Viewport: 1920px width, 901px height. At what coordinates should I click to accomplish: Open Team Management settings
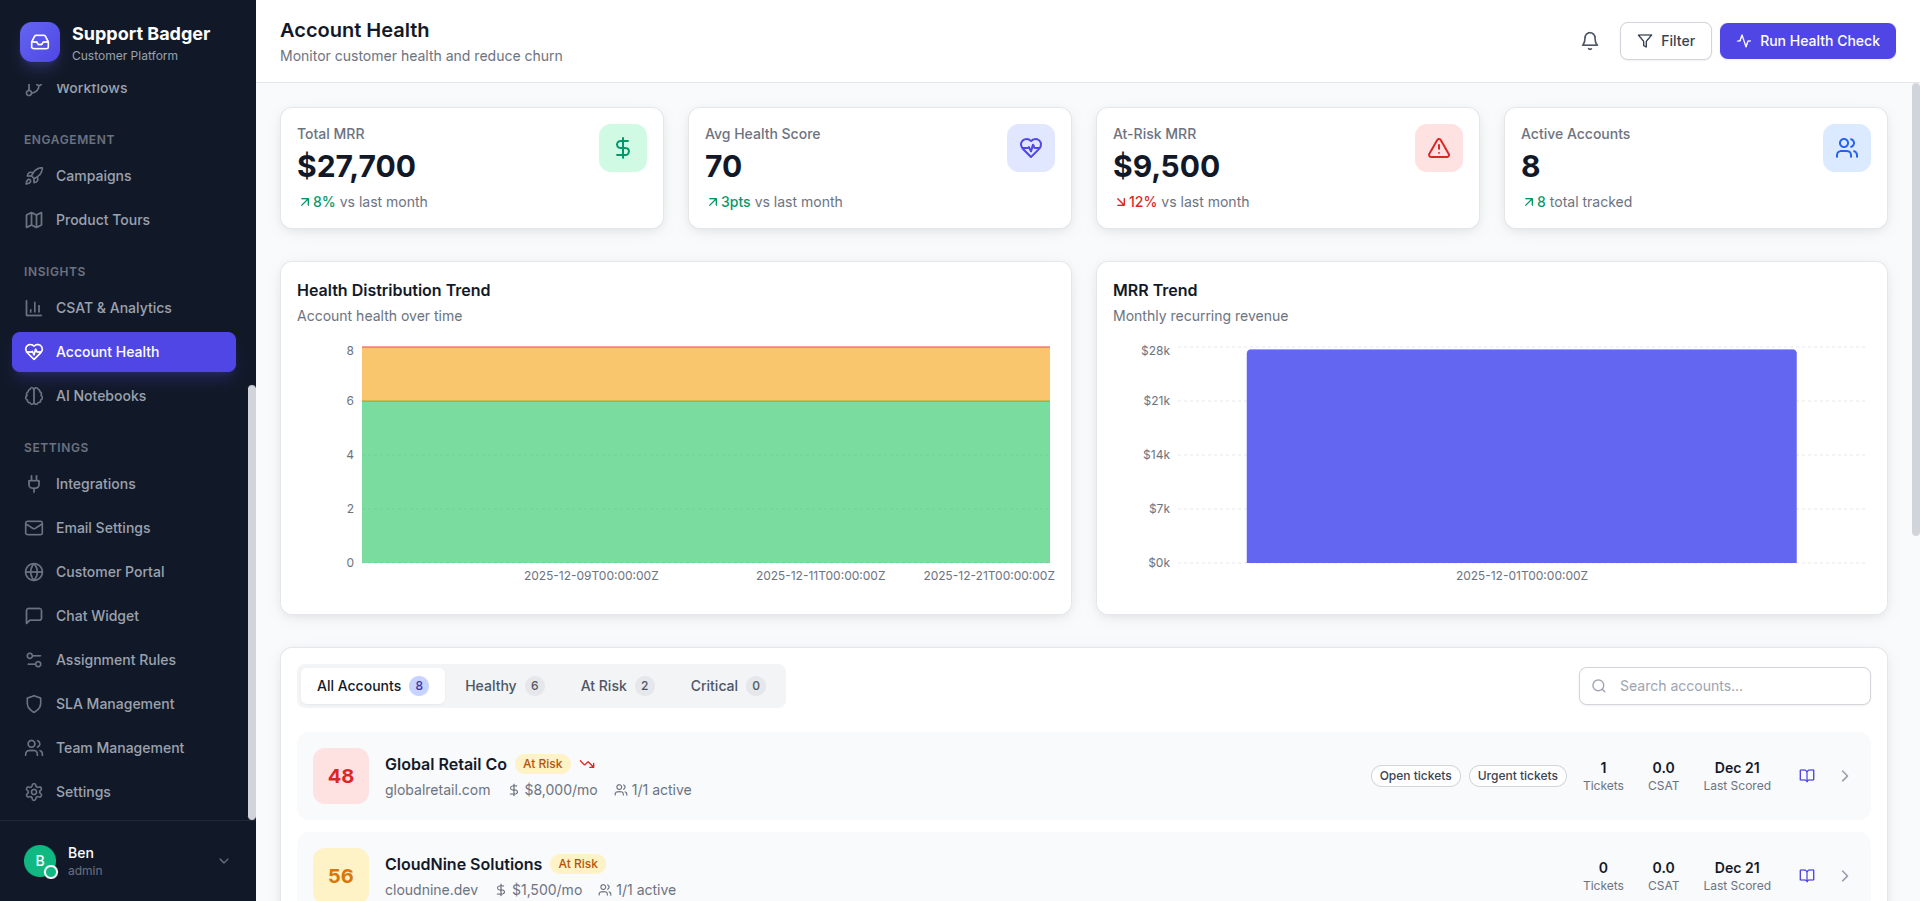point(119,748)
